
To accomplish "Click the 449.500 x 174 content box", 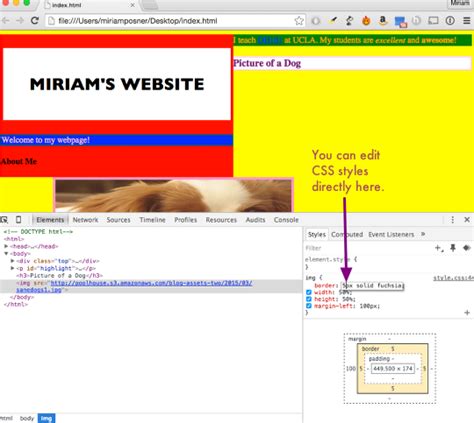I will pos(393,369).
